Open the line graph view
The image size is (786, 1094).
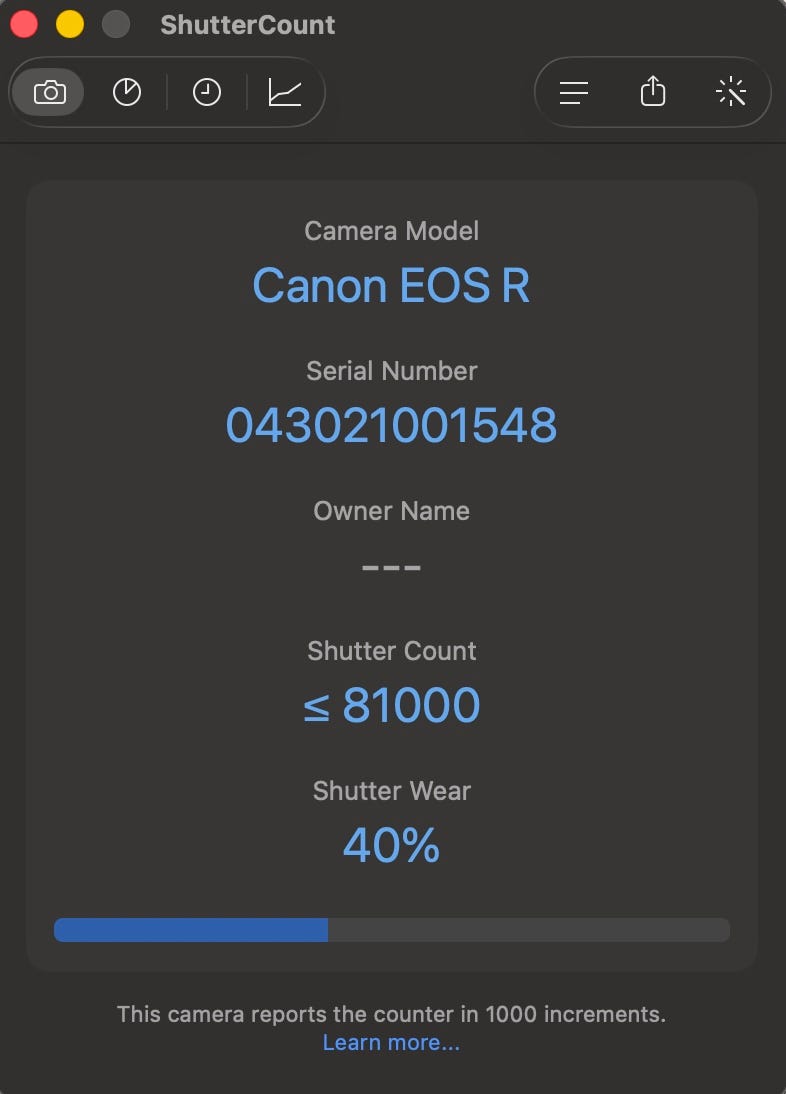click(x=285, y=93)
